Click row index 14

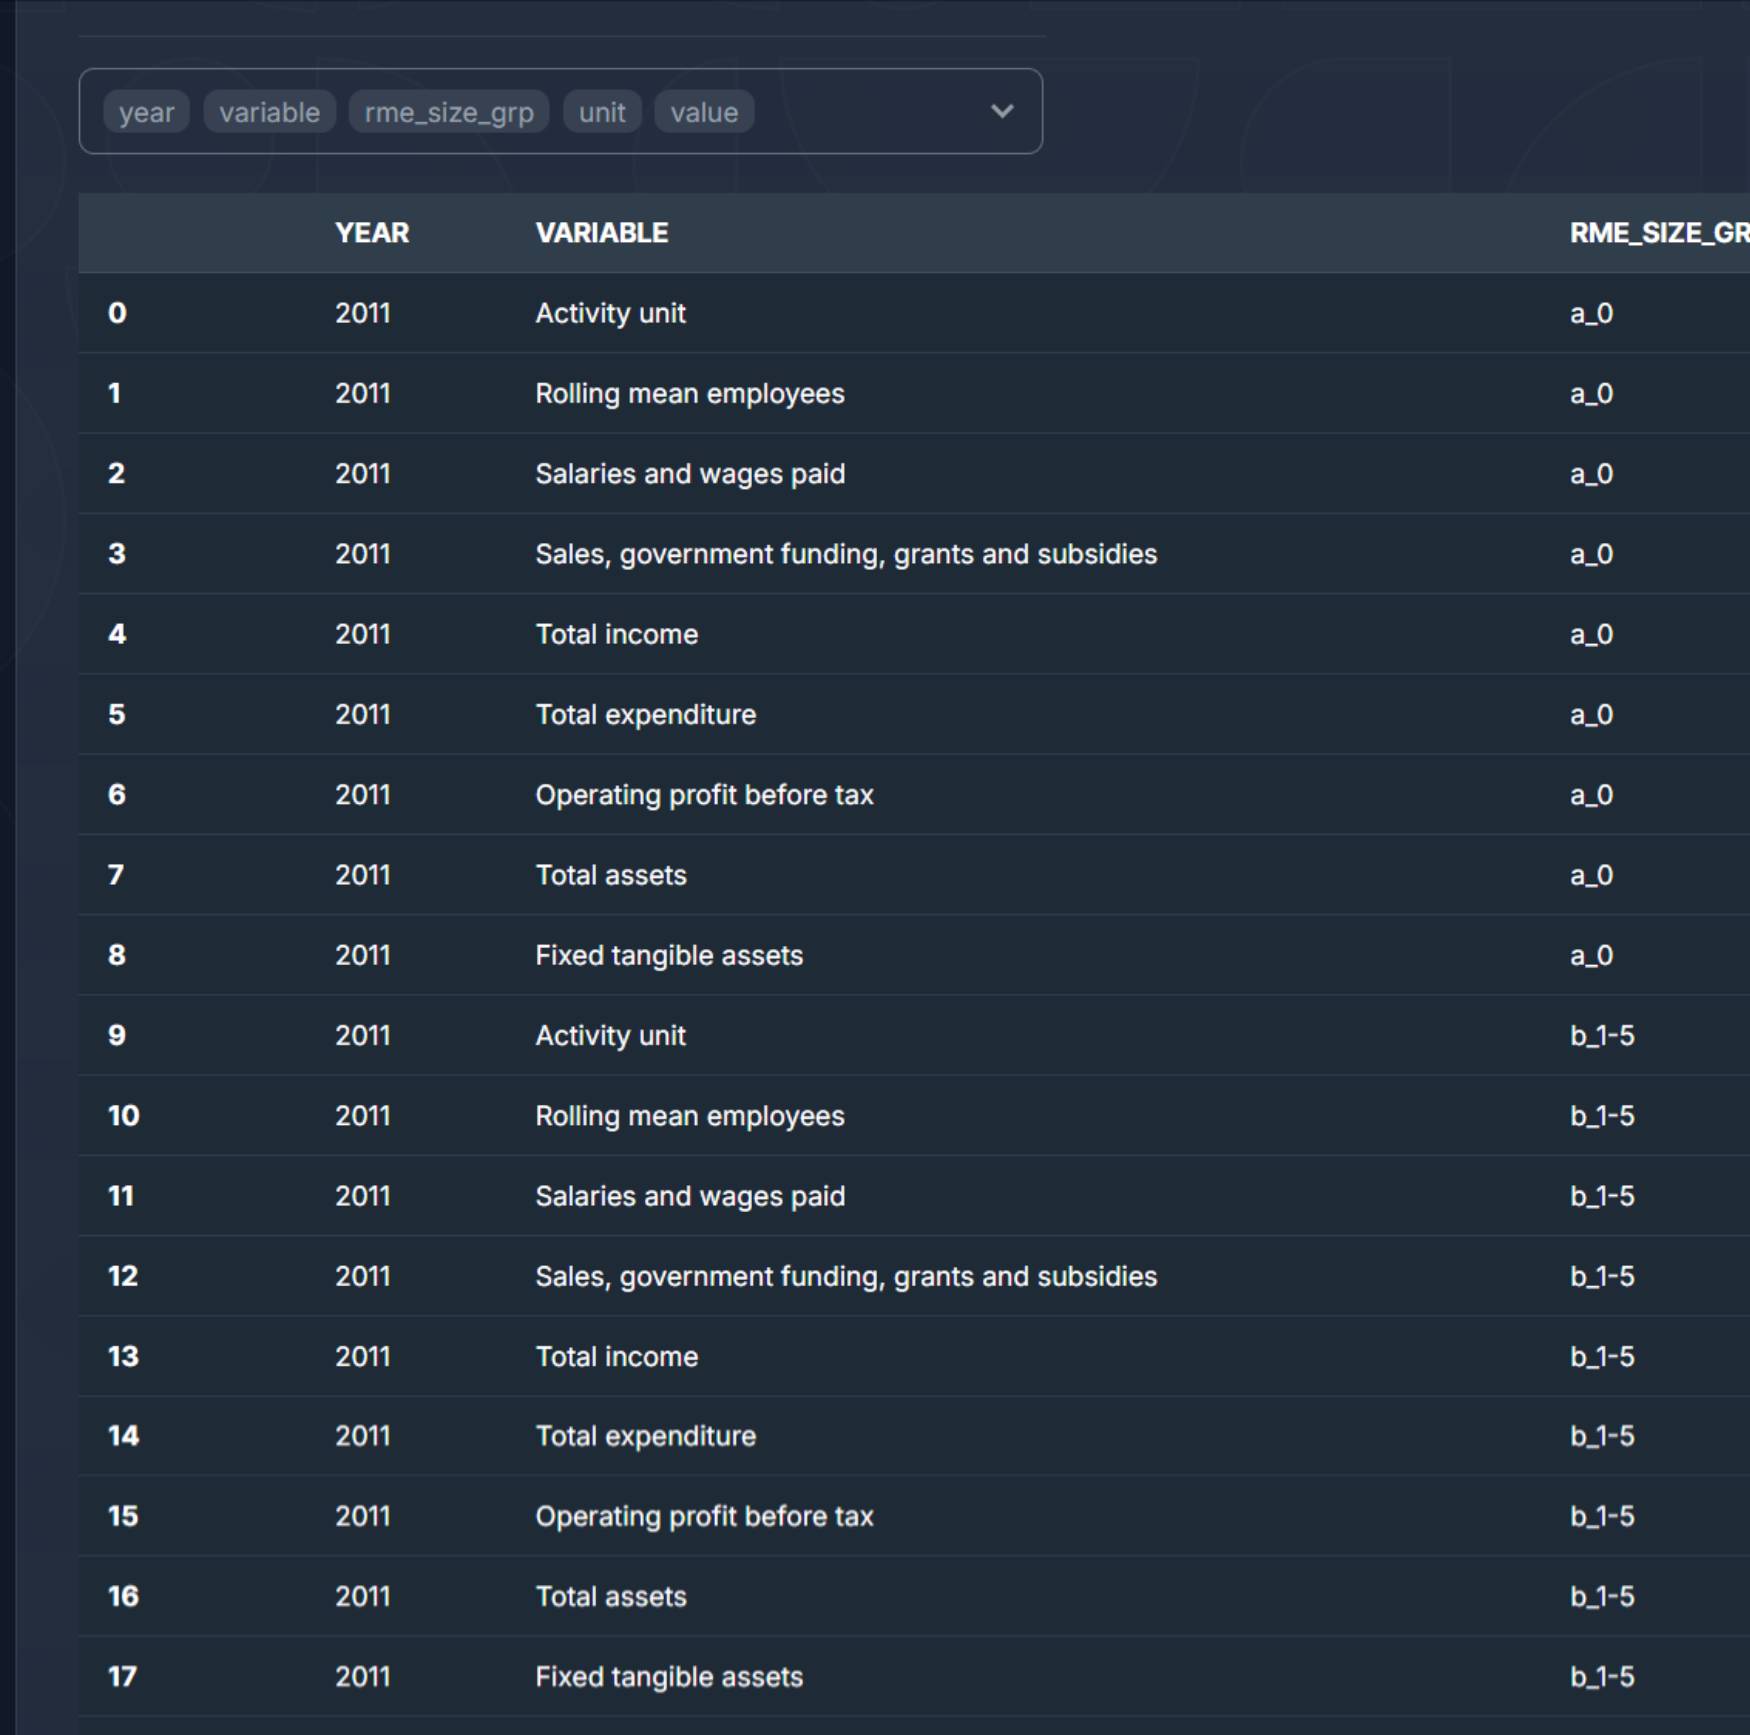[x=123, y=1436]
